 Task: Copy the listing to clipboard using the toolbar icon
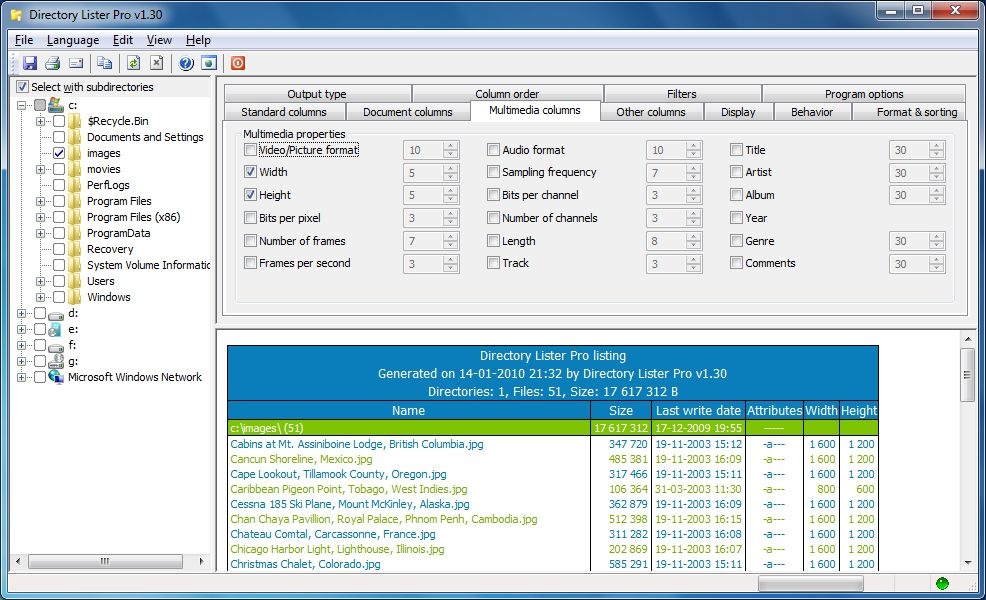105,63
